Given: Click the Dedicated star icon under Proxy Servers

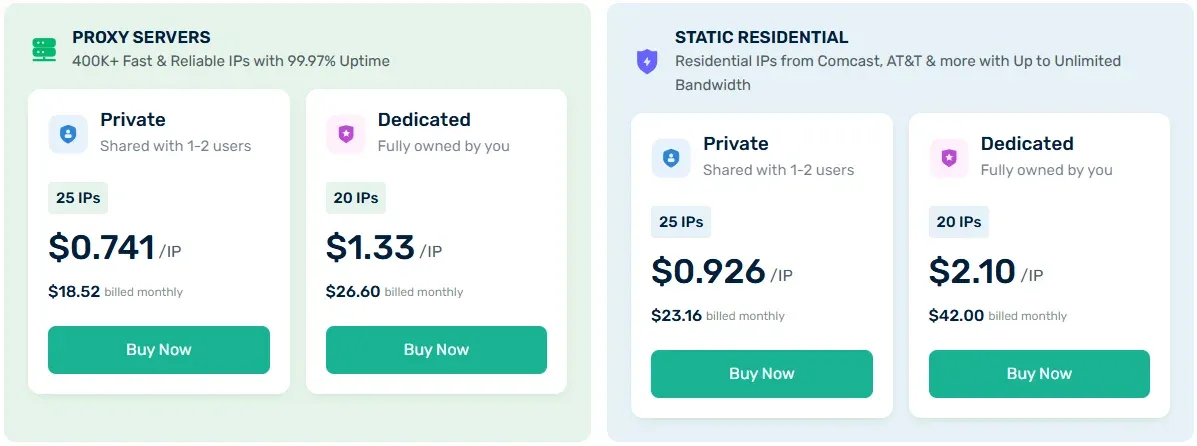Looking at the screenshot, I should click(346, 134).
